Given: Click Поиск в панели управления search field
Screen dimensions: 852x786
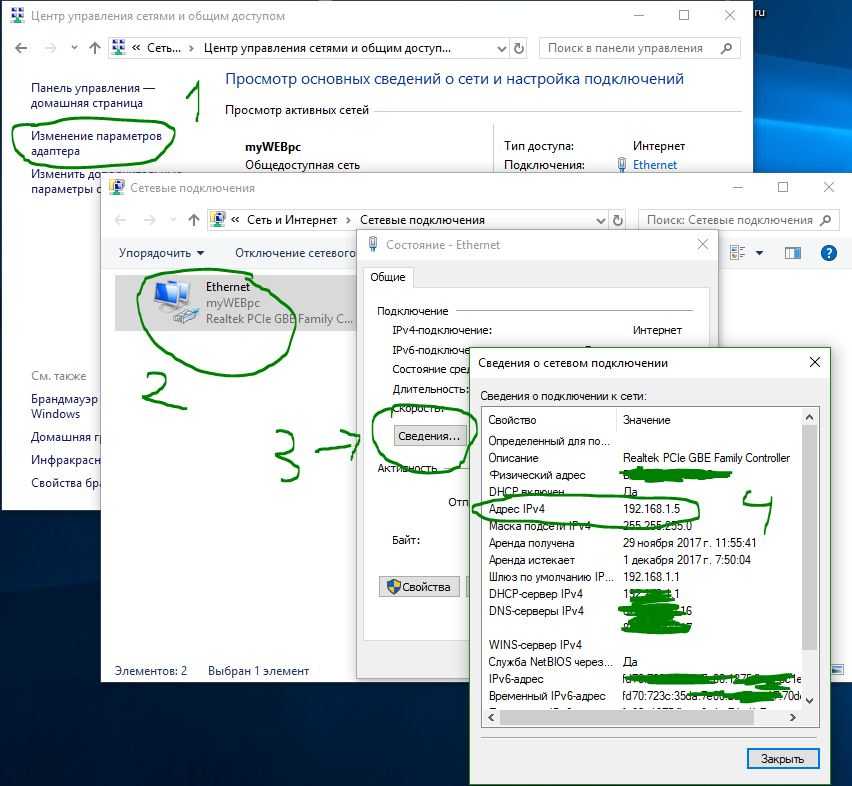Looking at the screenshot, I should [640, 48].
